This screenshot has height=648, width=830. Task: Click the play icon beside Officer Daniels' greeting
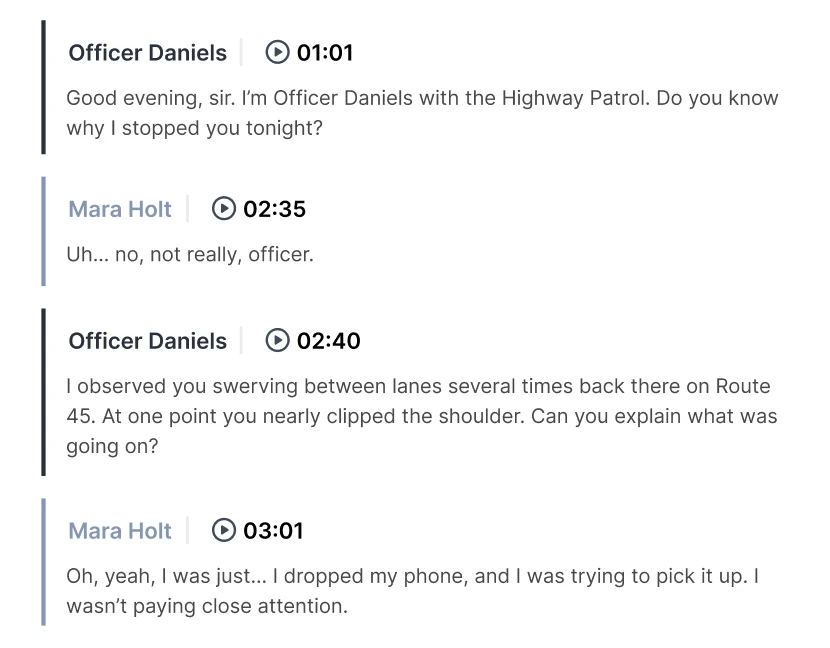(277, 52)
